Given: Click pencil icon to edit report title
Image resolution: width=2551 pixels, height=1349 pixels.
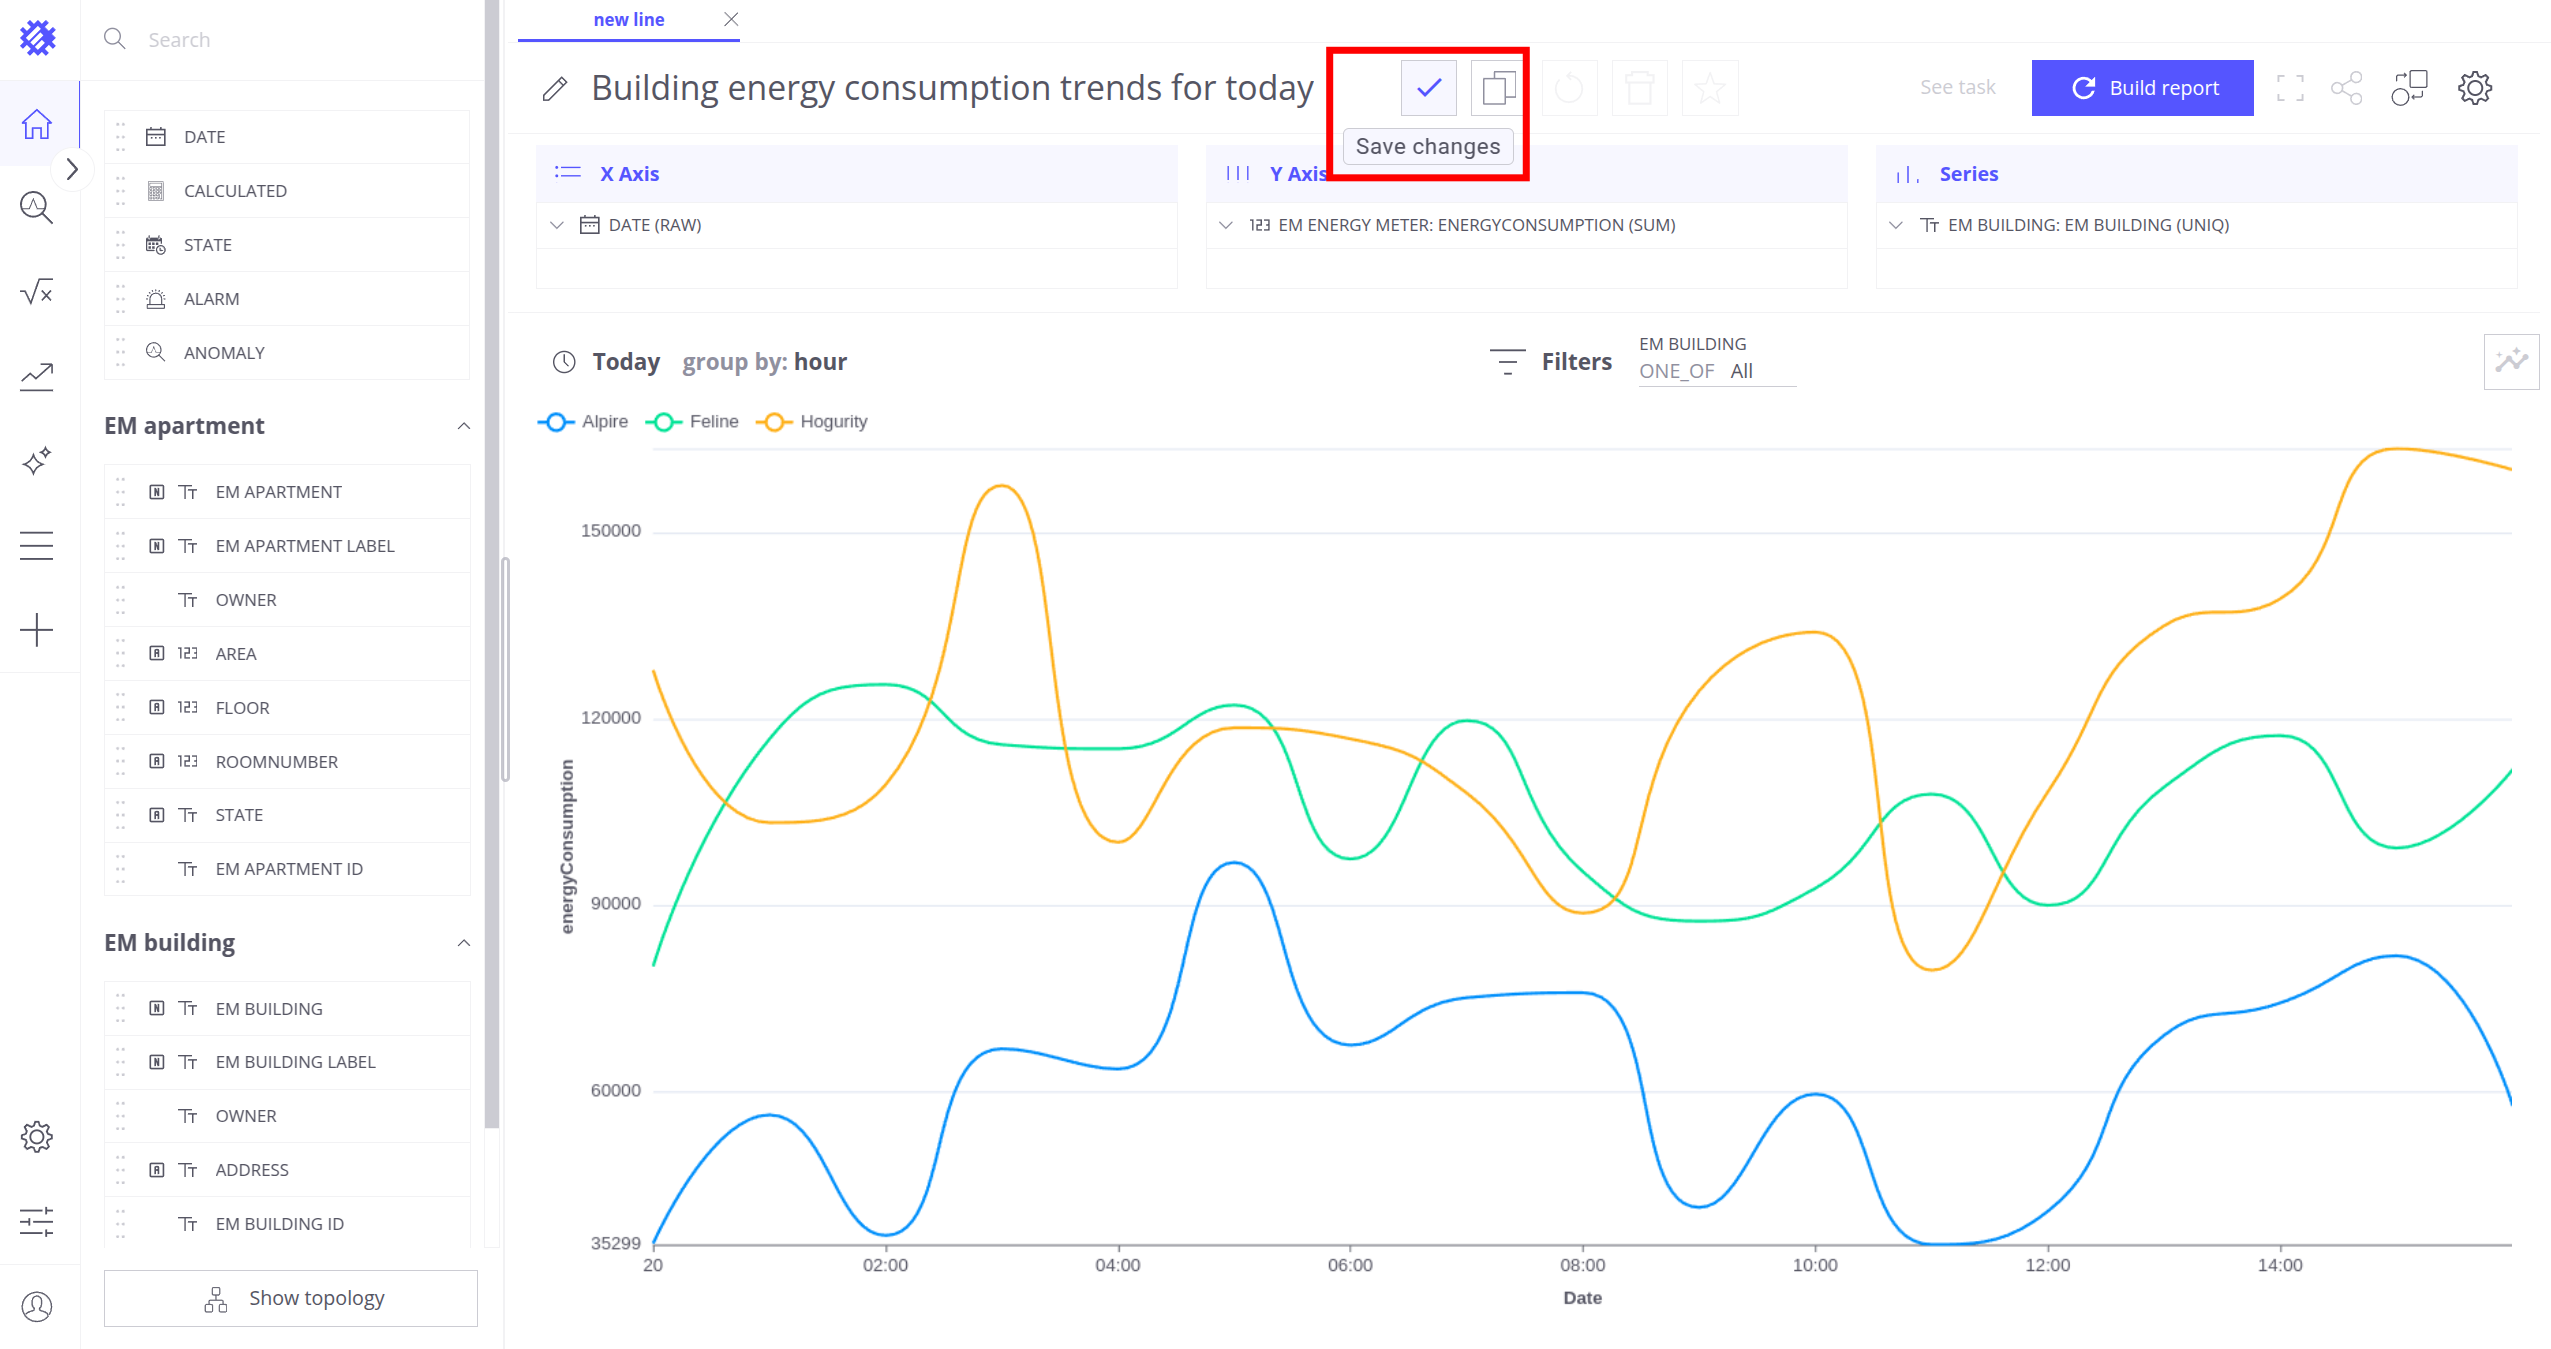Looking at the screenshot, I should pyautogui.click(x=555, y=89).
